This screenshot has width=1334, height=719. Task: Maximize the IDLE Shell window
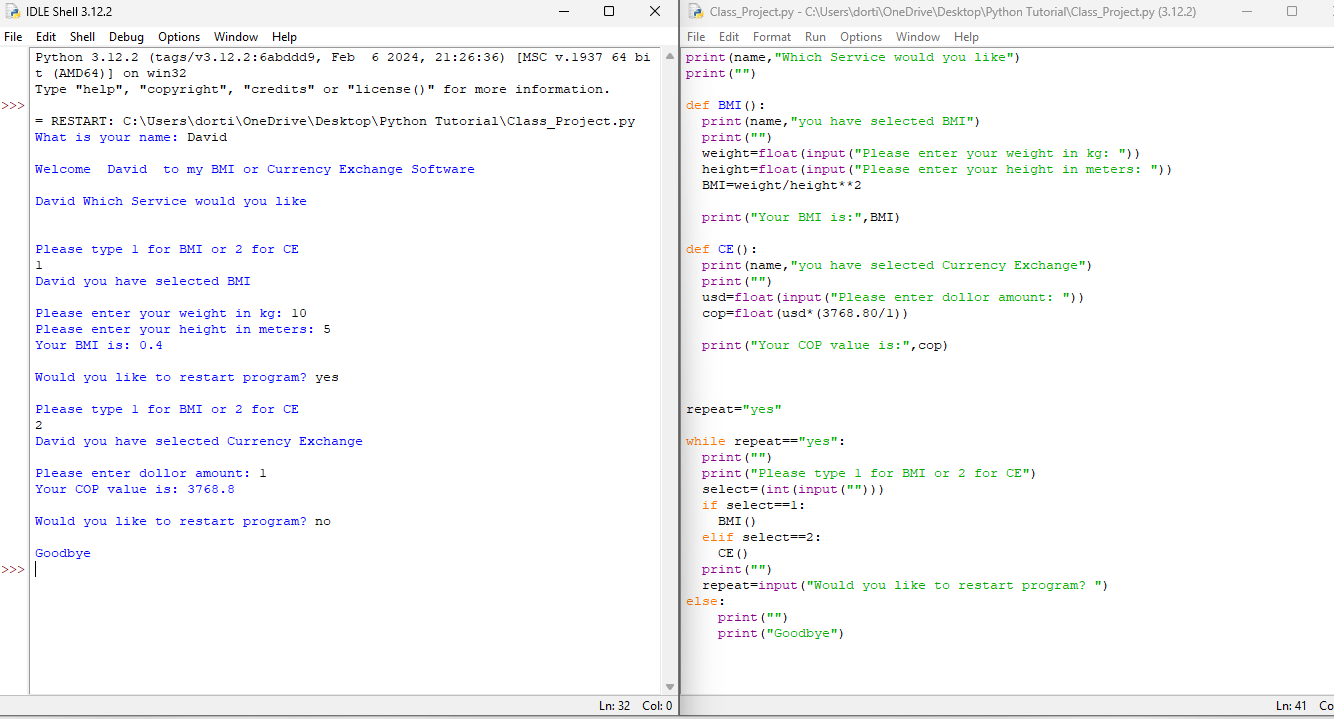tap(609, 12)
